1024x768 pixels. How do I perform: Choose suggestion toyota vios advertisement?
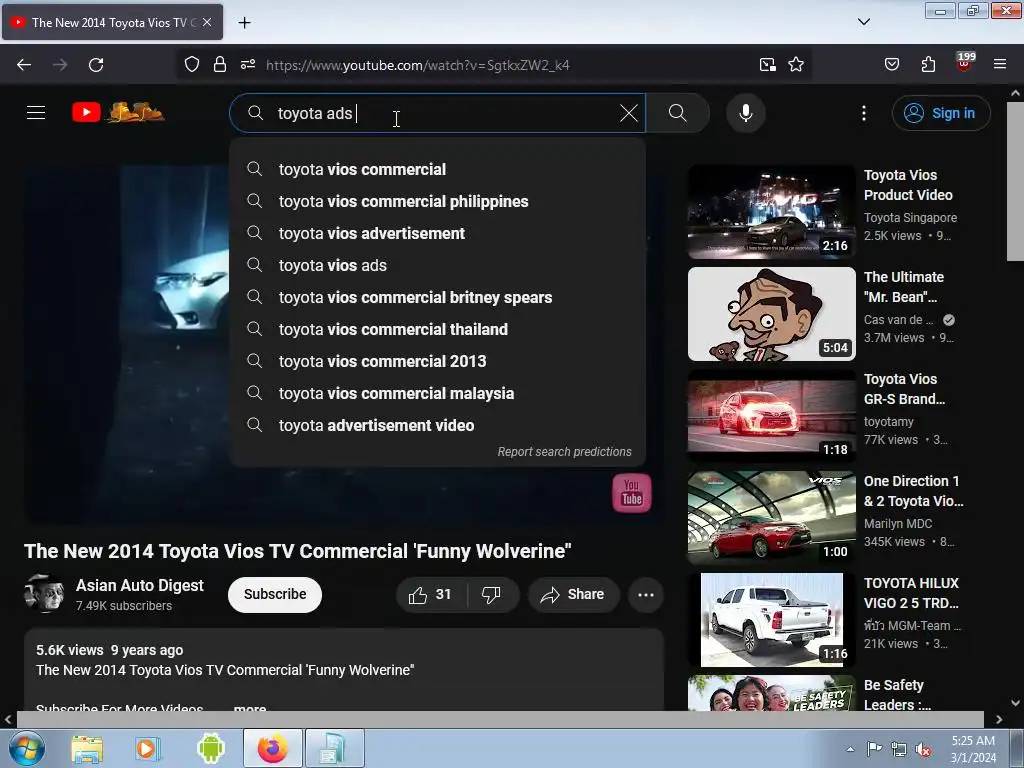tap(438, 233)
